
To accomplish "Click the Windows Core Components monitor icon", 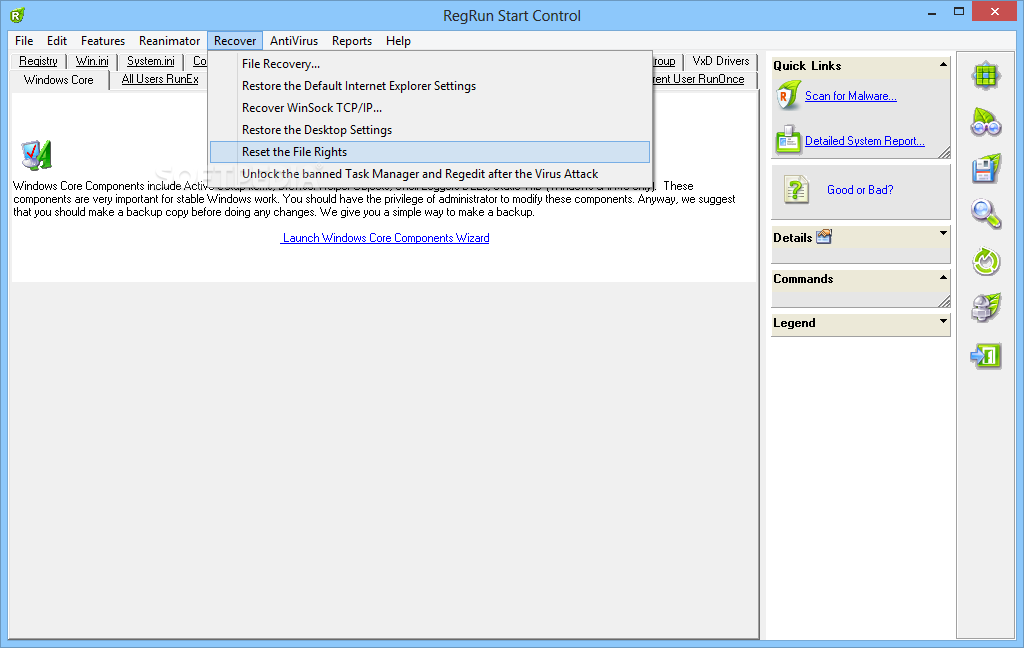I will click(x=37, y=155).
